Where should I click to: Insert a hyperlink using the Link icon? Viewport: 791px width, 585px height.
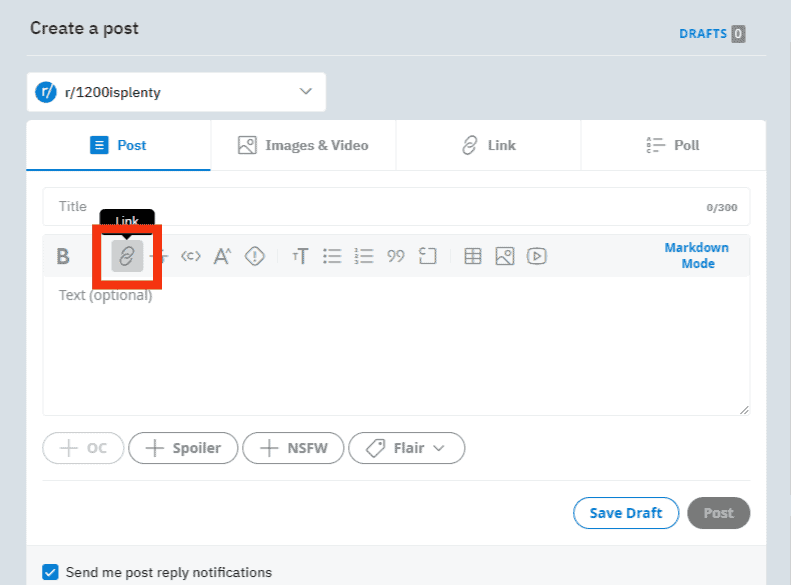pos(127,256)
